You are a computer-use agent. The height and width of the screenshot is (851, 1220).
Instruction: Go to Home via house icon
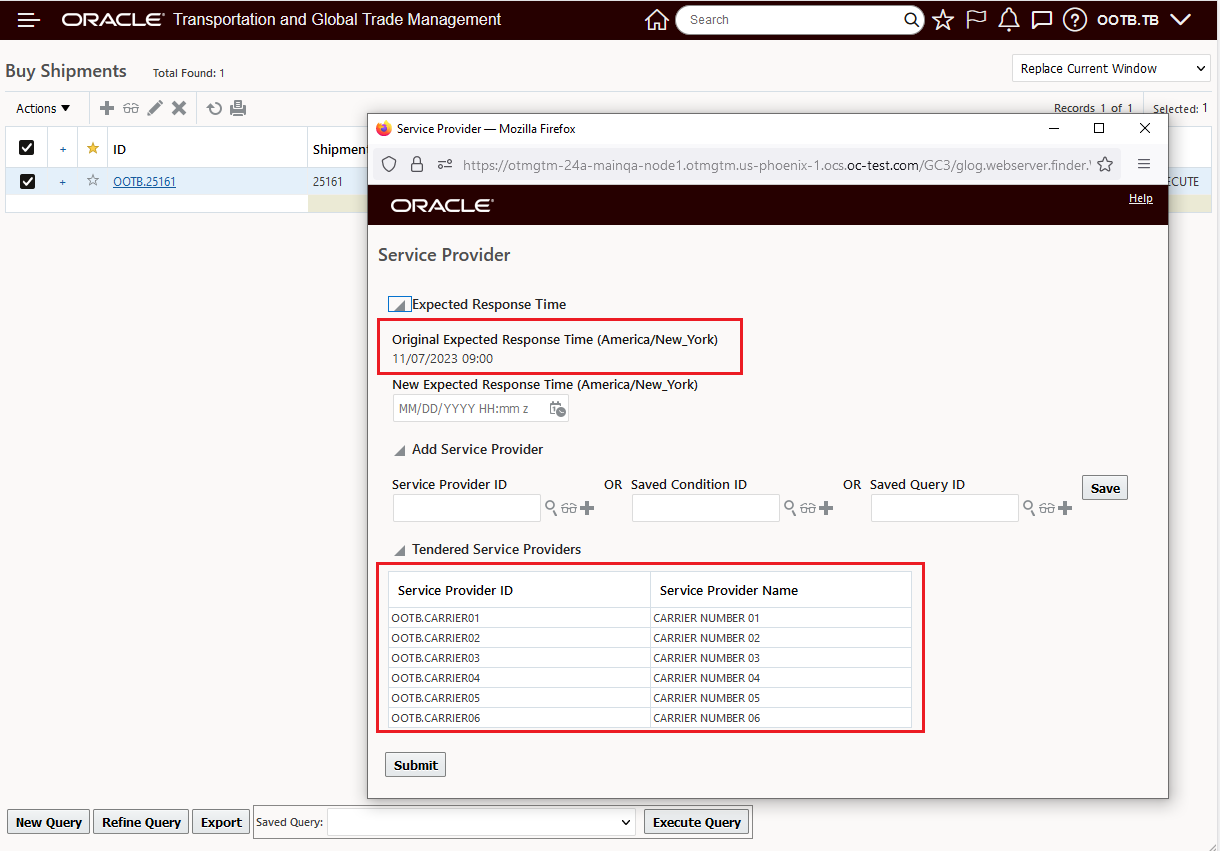tap(656, 20)
